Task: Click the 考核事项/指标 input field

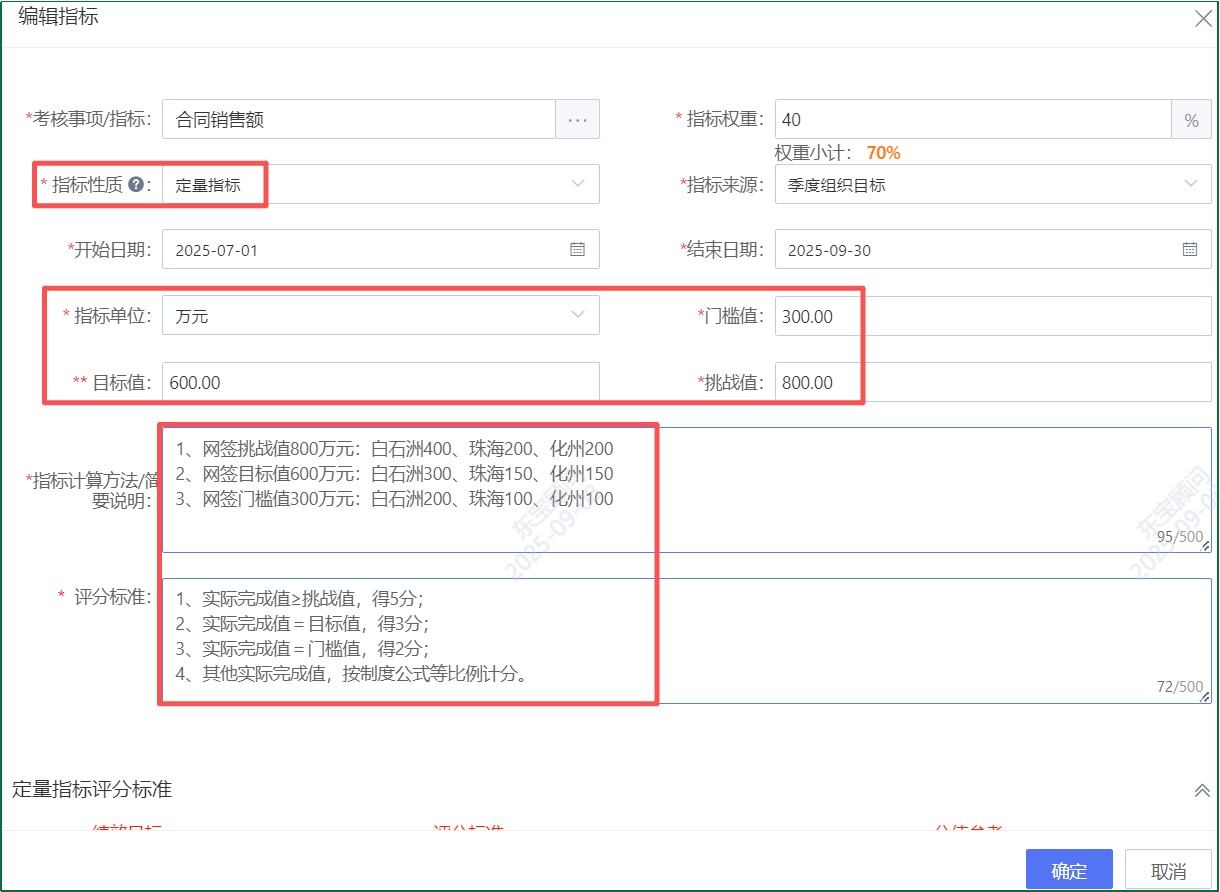Action: 358,119
